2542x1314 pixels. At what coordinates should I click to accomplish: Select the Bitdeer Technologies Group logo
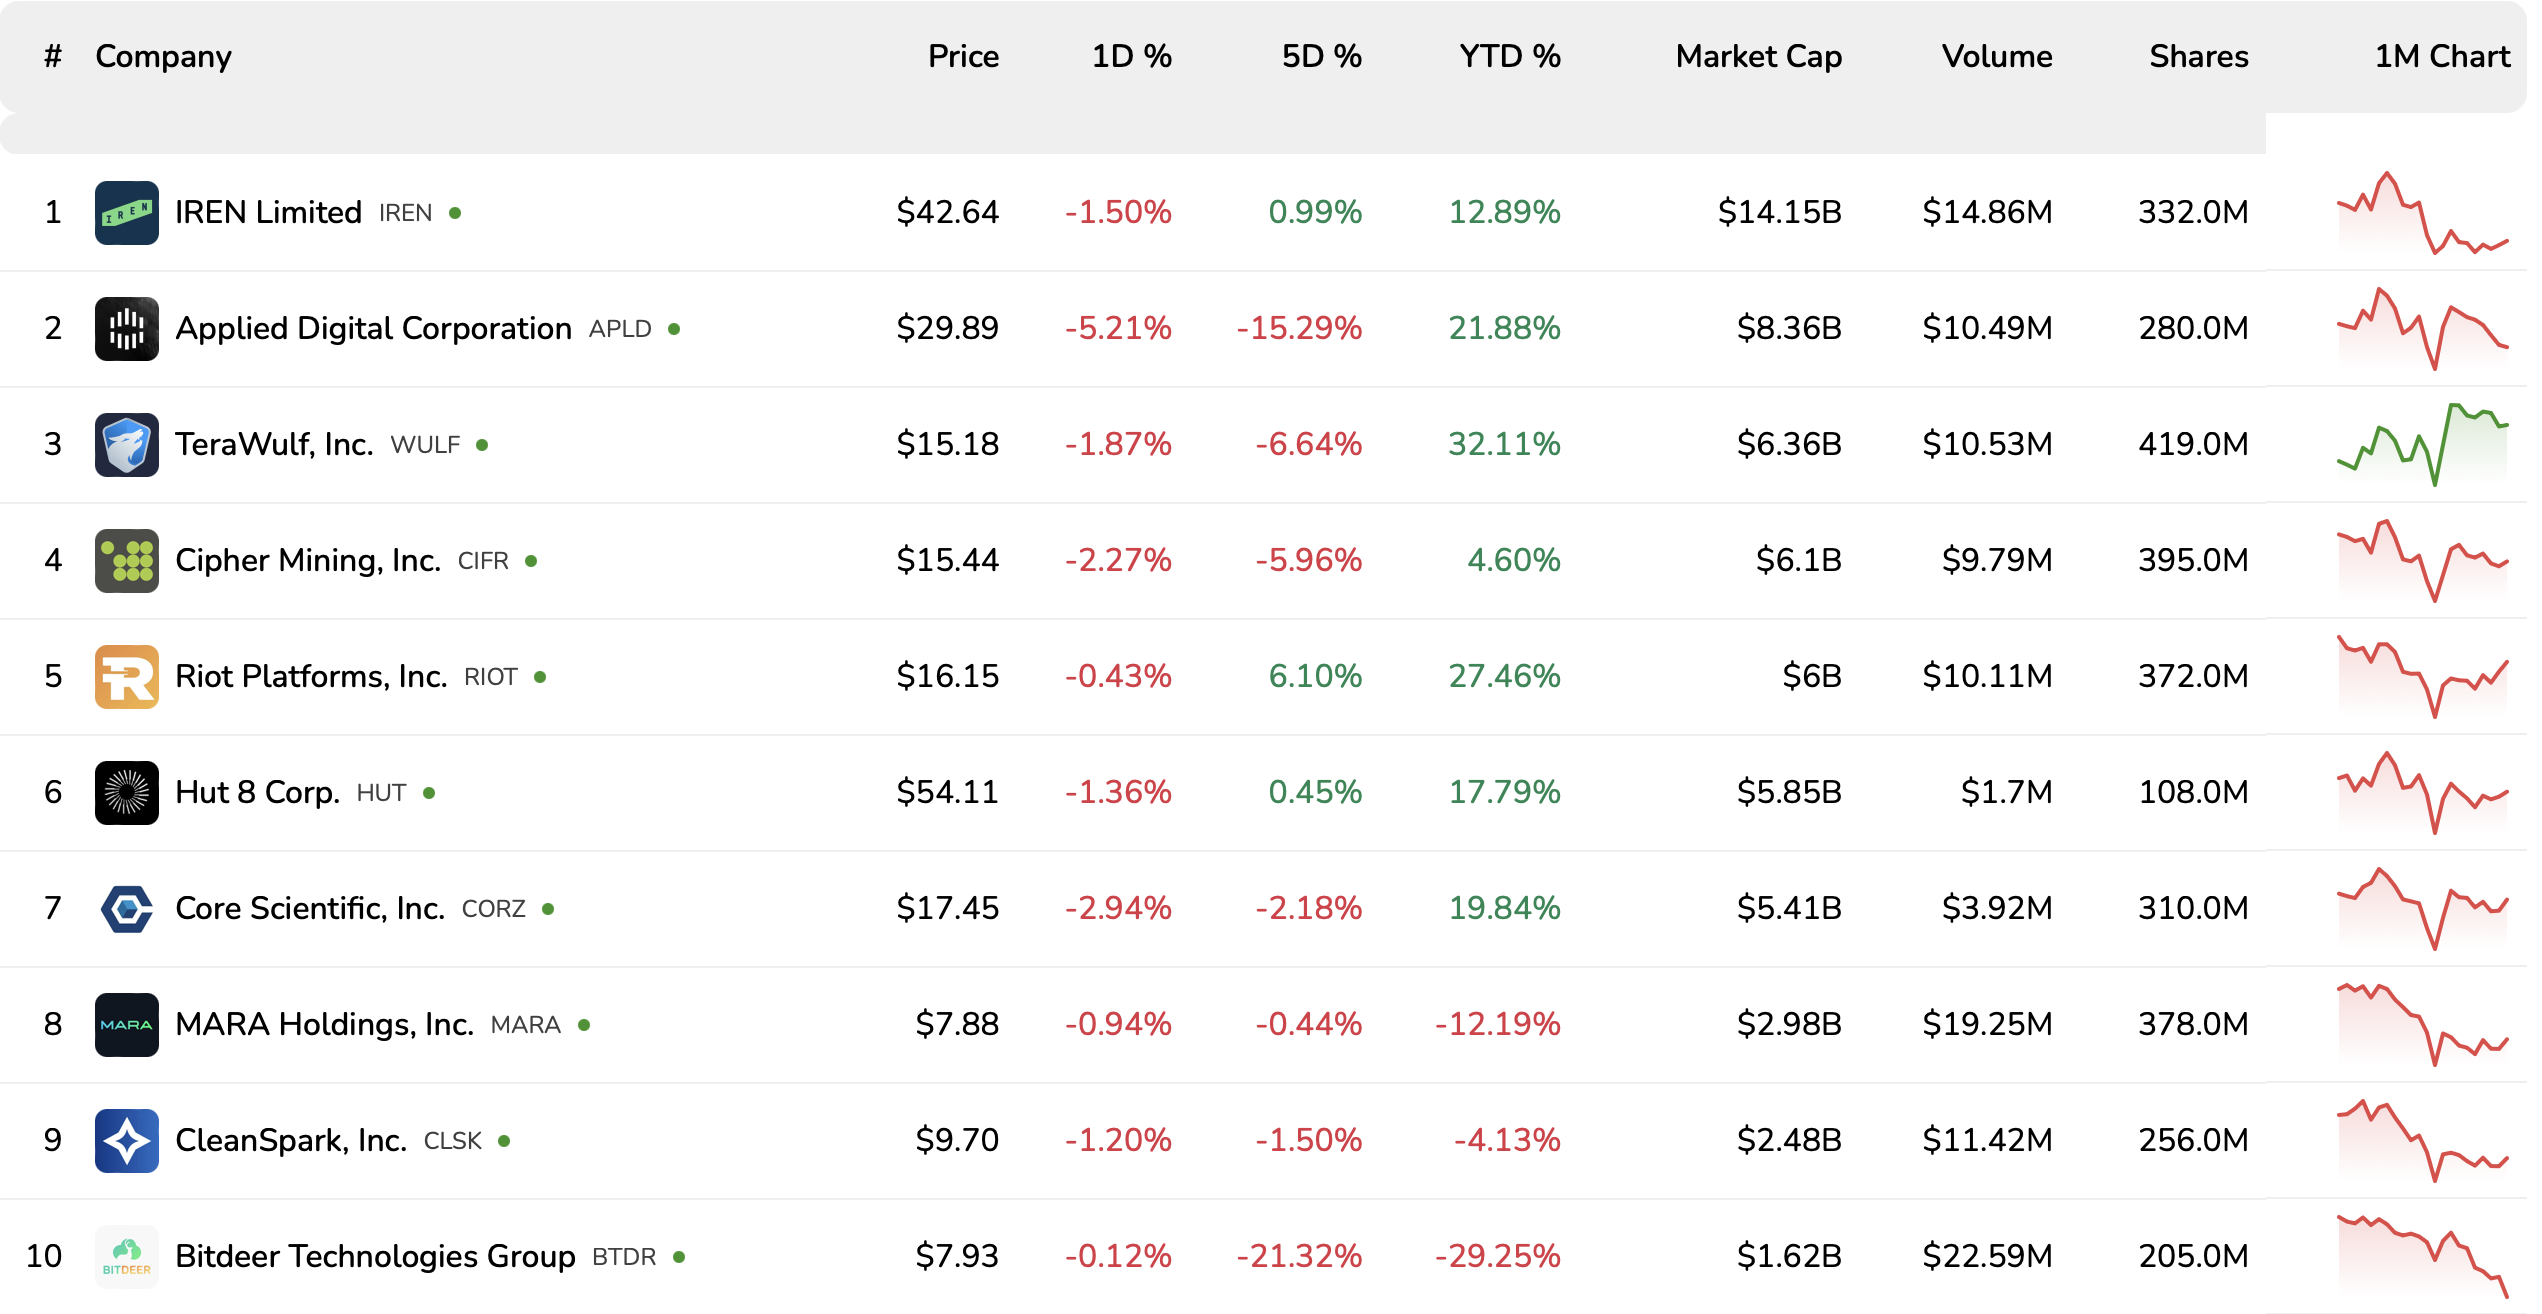point(126,1257)
